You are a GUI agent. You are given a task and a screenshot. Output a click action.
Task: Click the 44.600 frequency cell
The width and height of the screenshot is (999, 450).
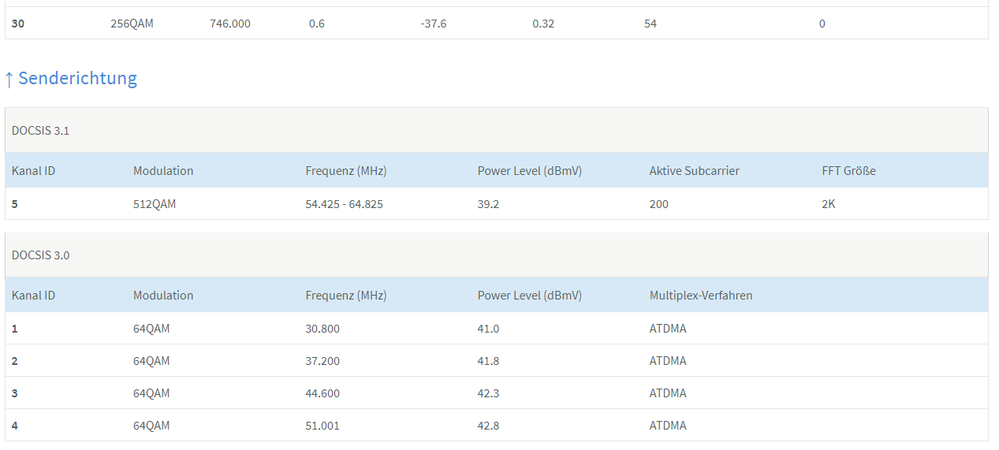click(x=322, y=393)
